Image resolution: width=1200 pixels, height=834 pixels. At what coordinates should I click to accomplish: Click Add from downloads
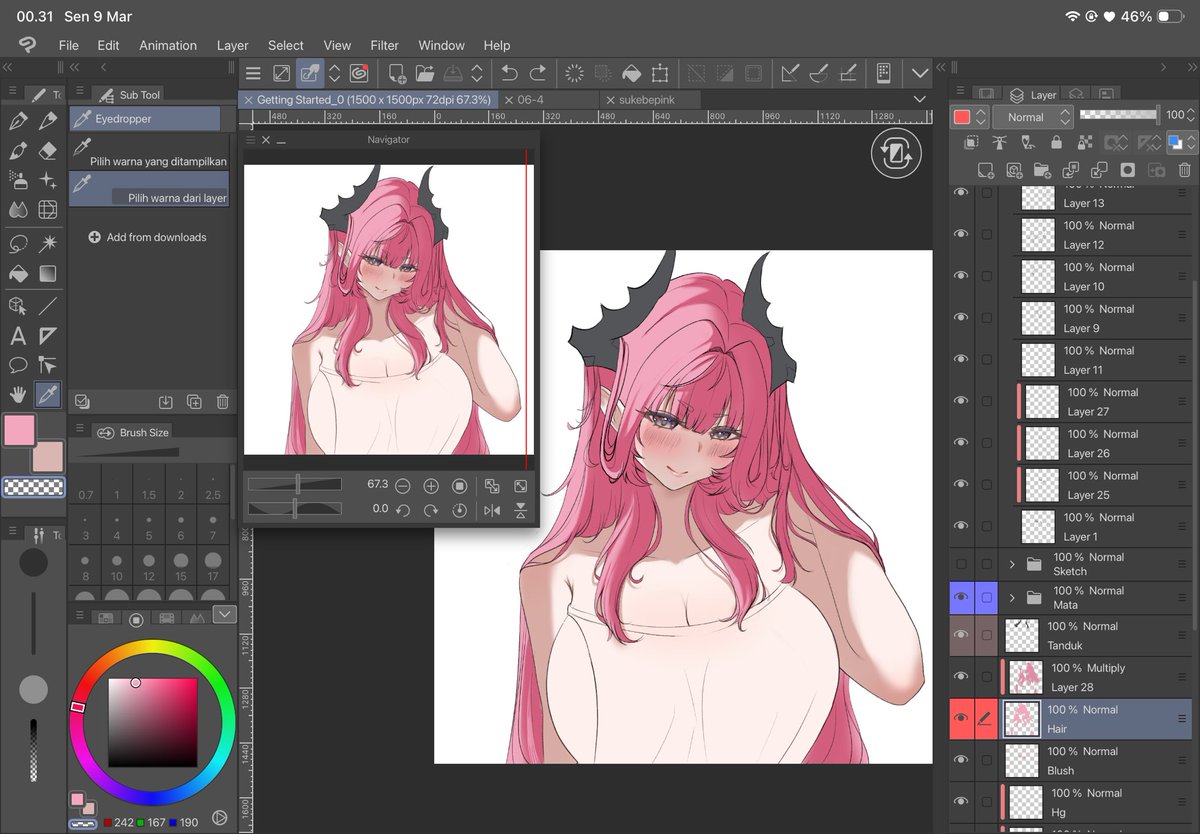click(147, 237)
